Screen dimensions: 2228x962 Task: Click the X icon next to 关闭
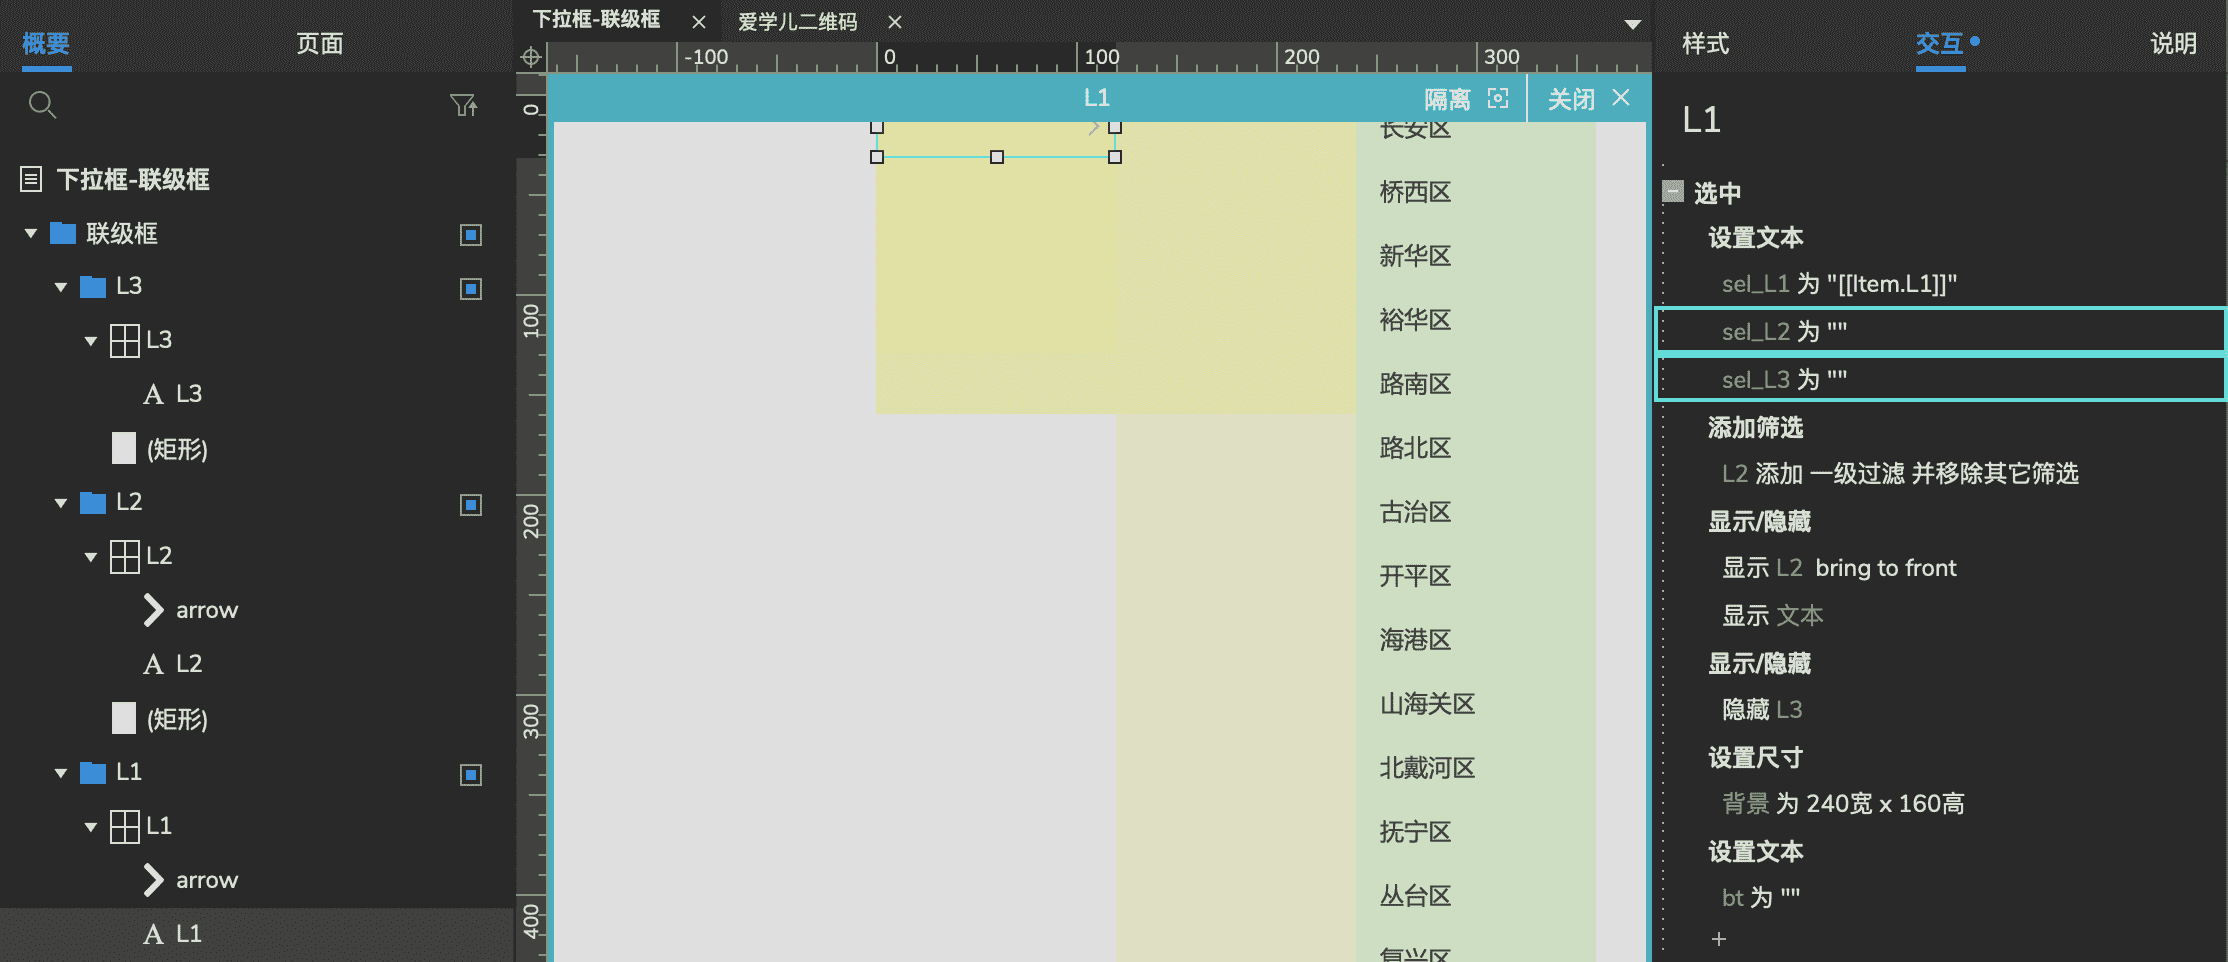point(1621,97)
